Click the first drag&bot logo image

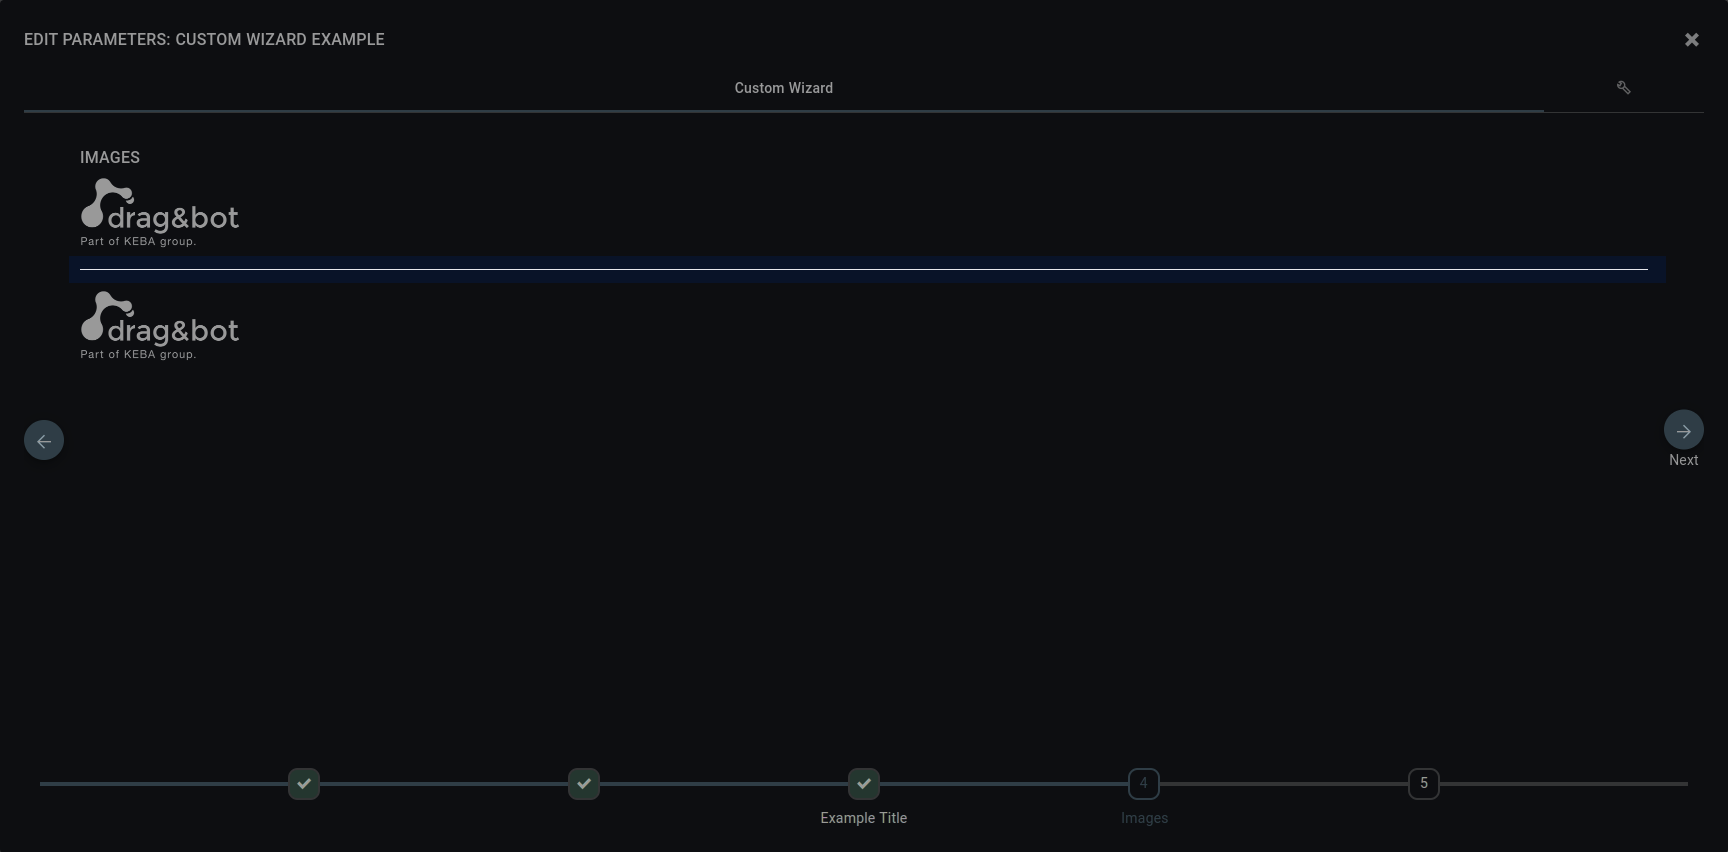[160, 213]
